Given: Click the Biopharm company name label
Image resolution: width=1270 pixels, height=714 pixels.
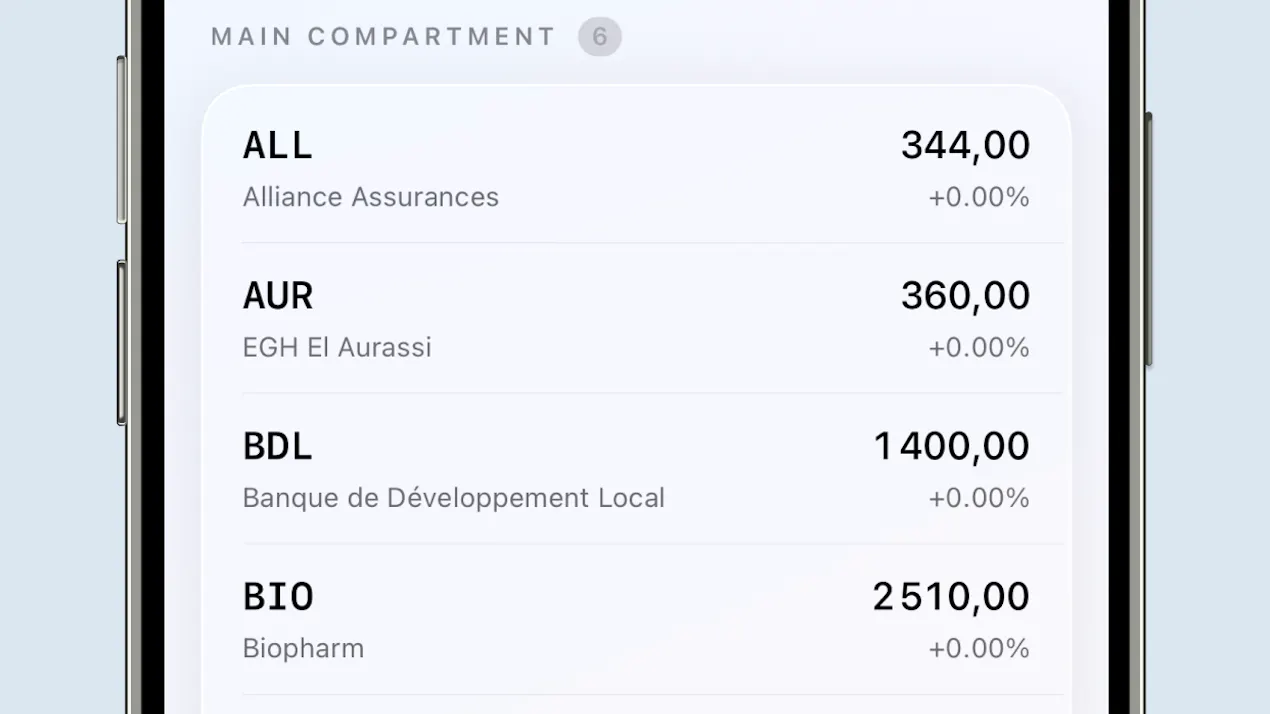Looking at the screenshot, I should 303,649.
